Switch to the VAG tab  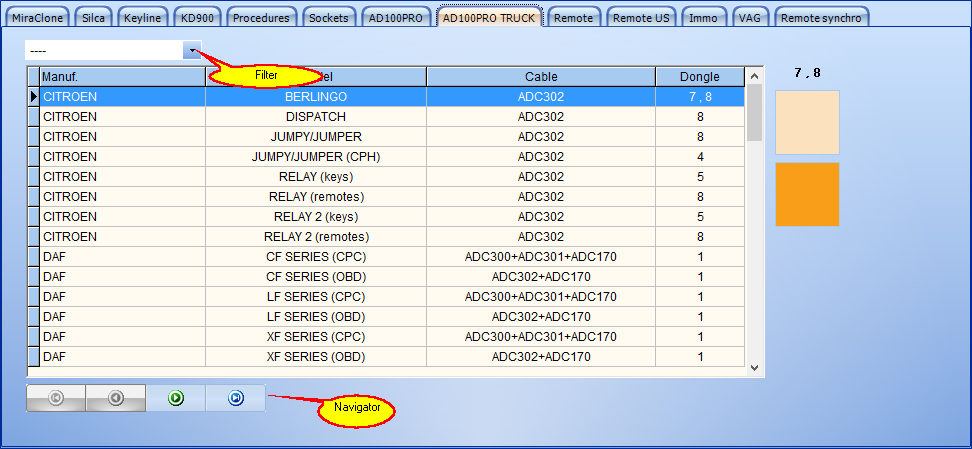tap(750, 18)
